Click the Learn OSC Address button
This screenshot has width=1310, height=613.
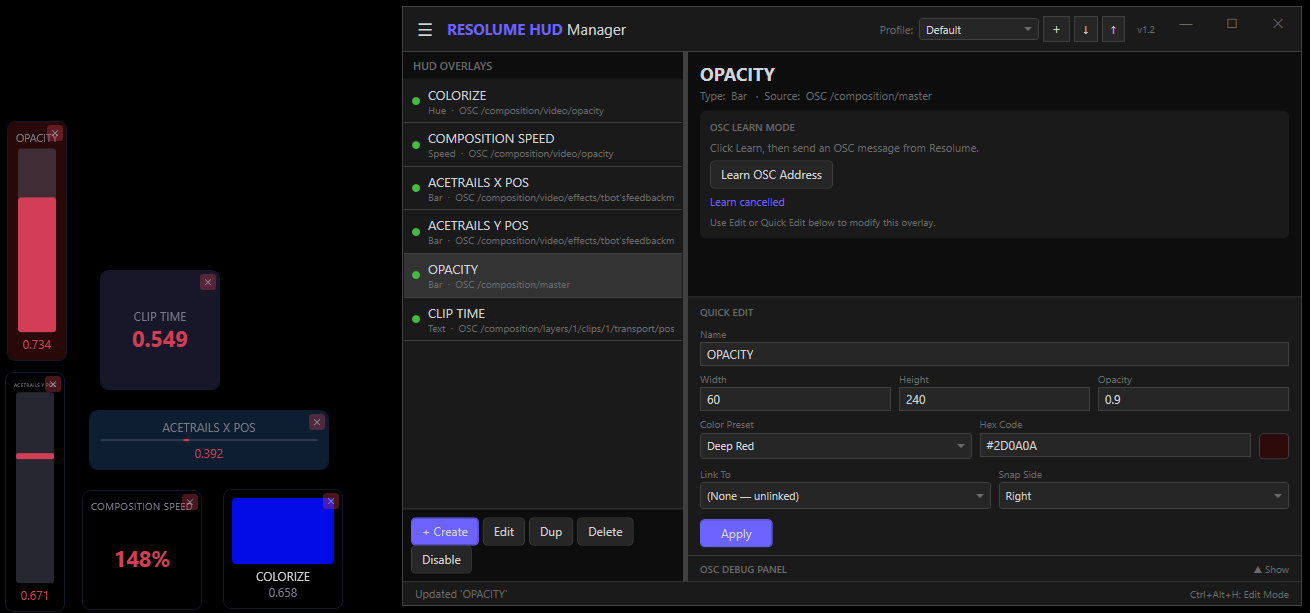[x=770, y=174]
